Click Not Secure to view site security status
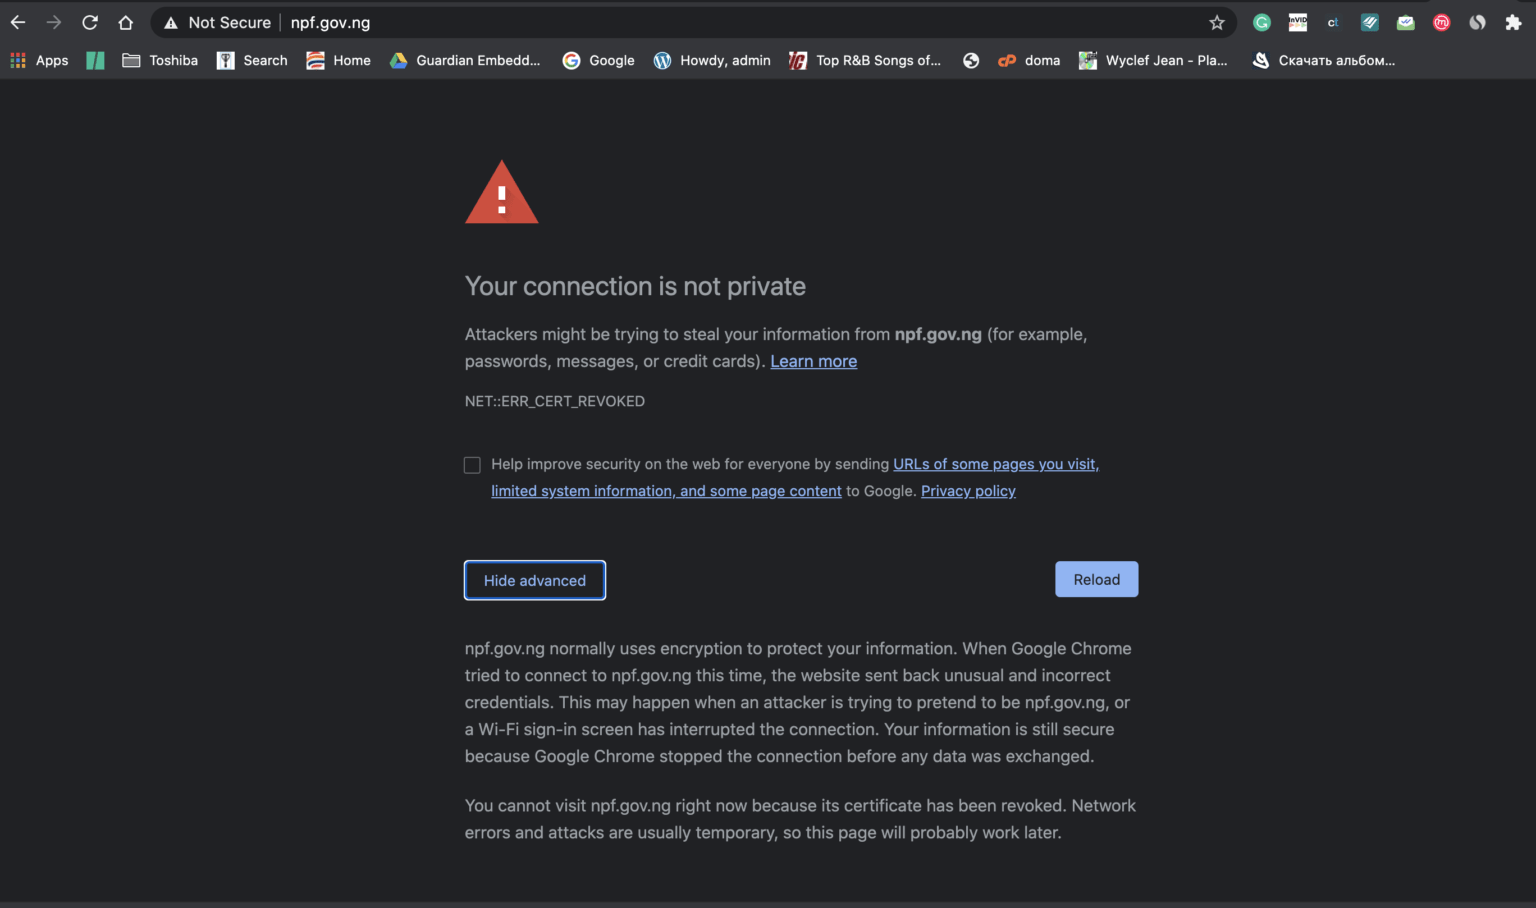1536x908 pixels. pyautogui.click(x=215, y=21)
